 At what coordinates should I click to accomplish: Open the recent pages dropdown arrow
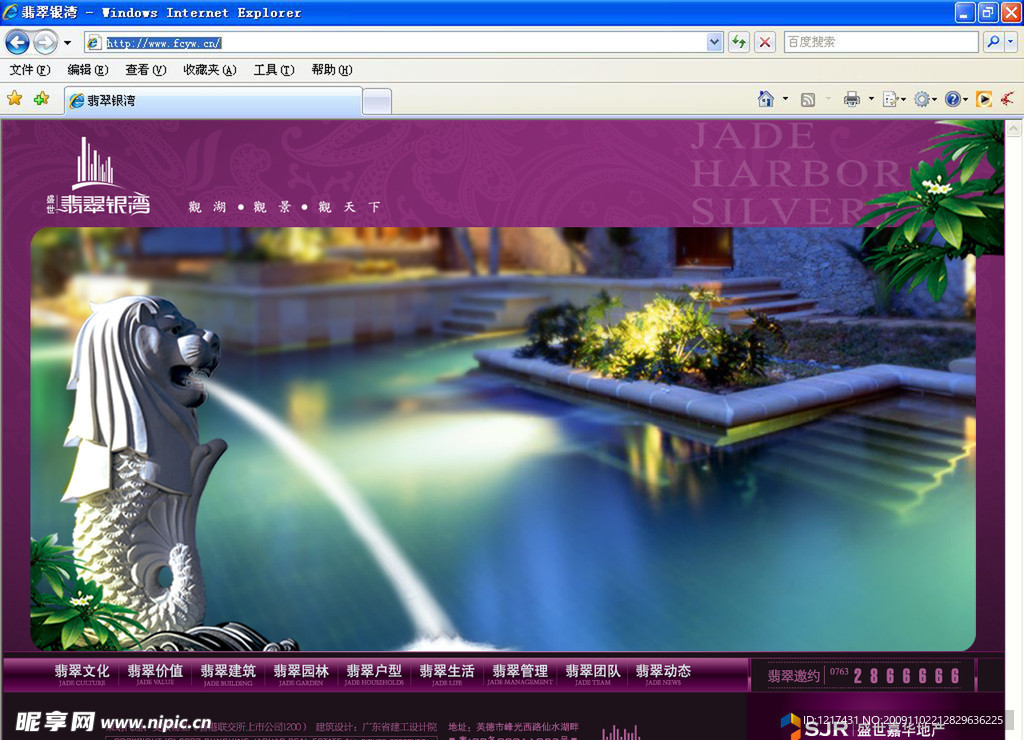coord(67,43)
